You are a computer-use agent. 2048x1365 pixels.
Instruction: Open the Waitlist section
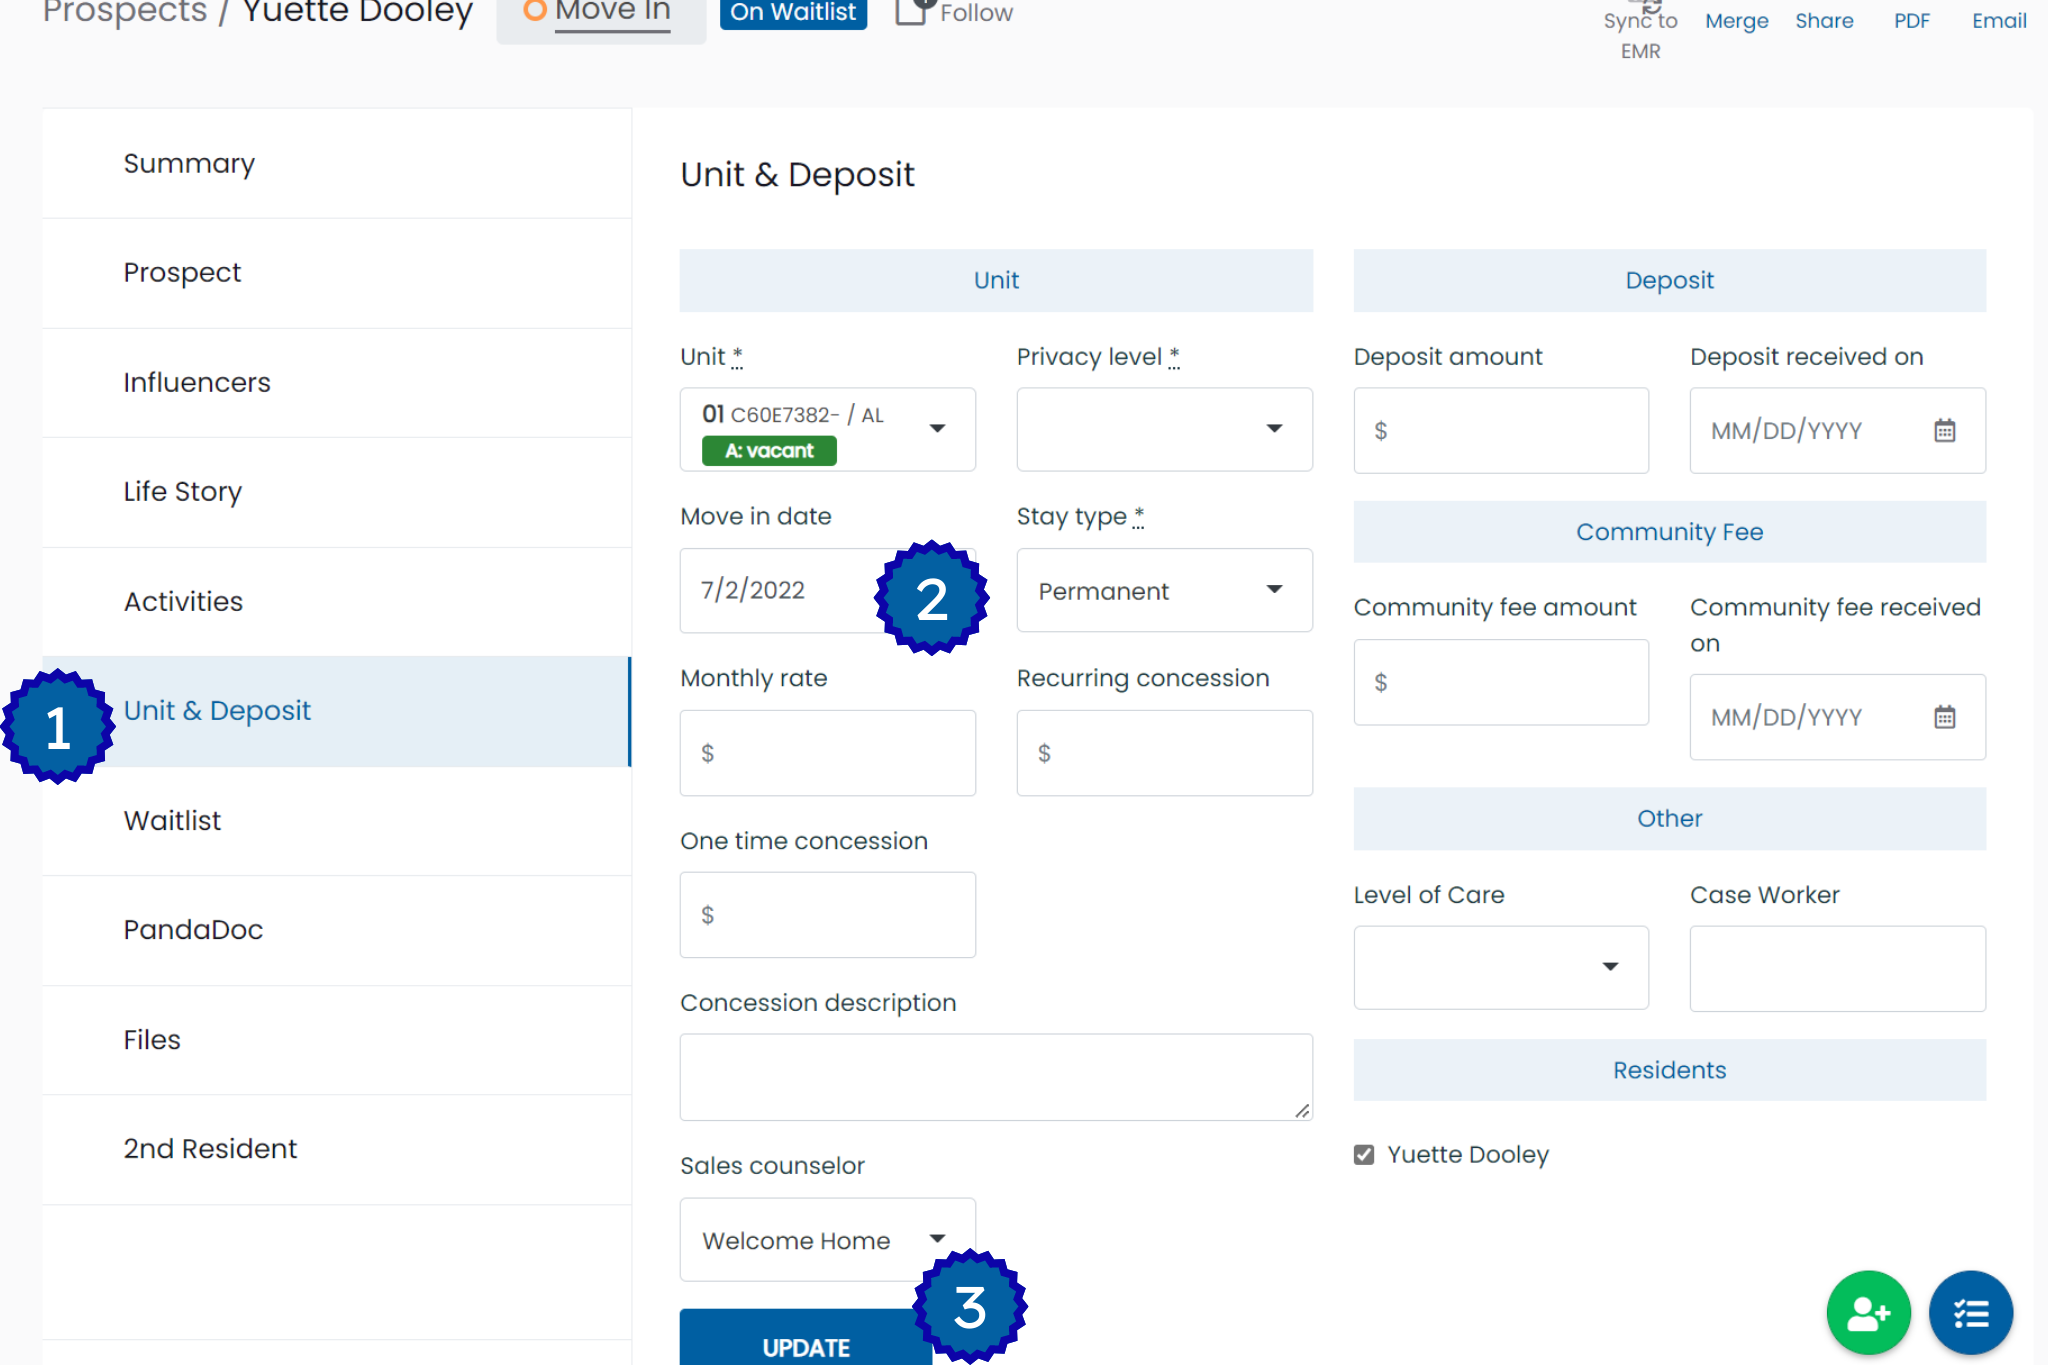pyautogui.click(x=336, y=821)
